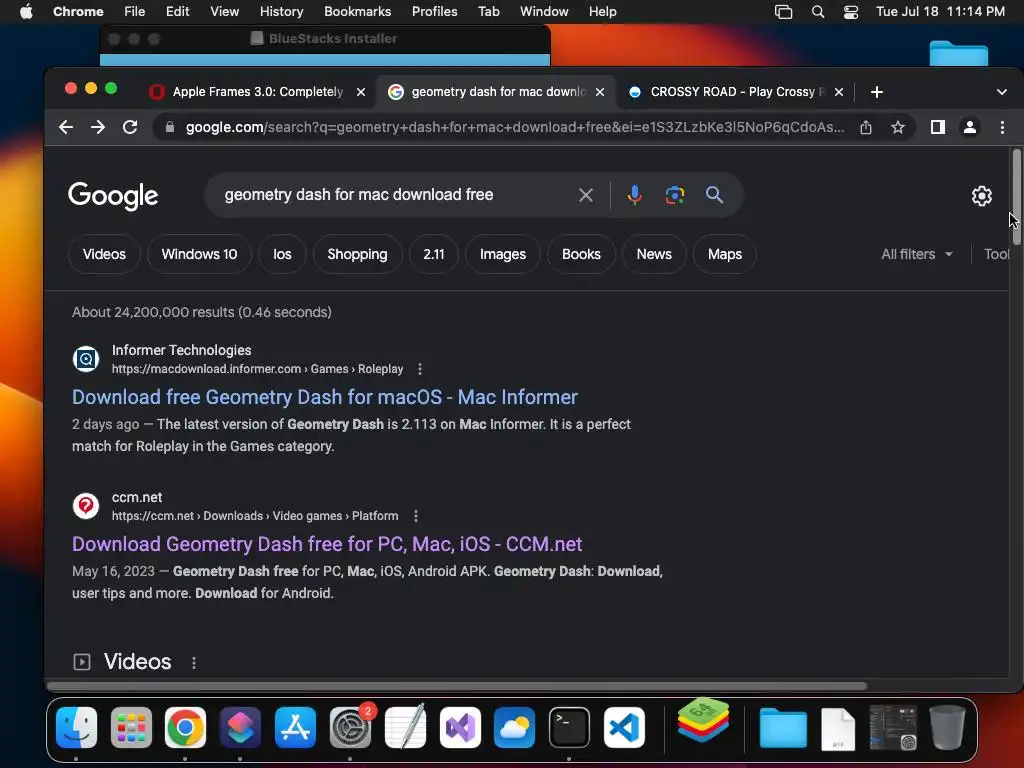Click the Google logo
This screenshot has height=768, width=1024.
113,195
